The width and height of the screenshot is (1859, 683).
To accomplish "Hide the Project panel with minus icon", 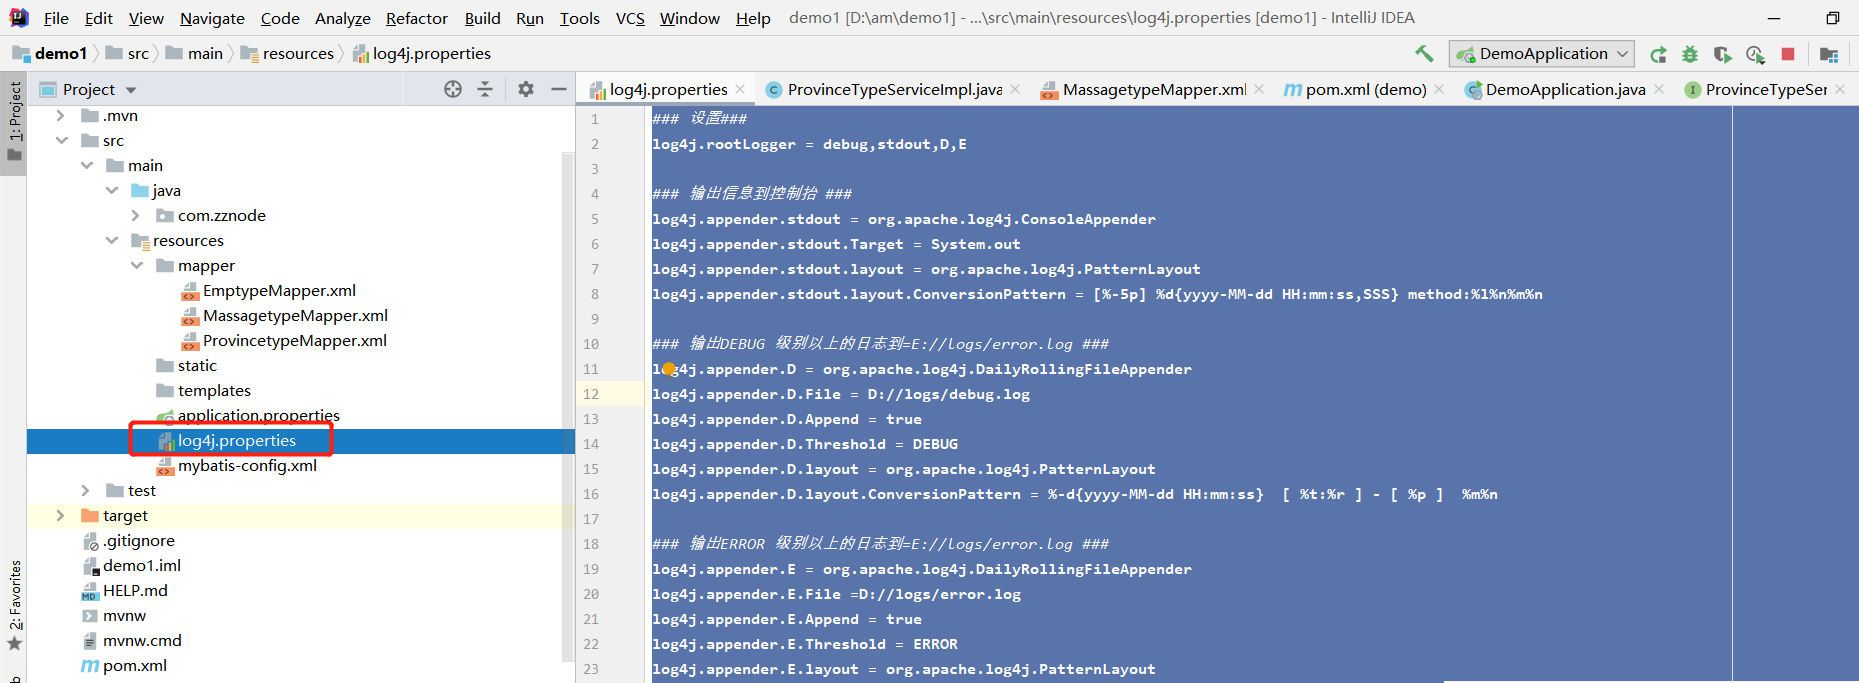I will [x=559, y=89].
